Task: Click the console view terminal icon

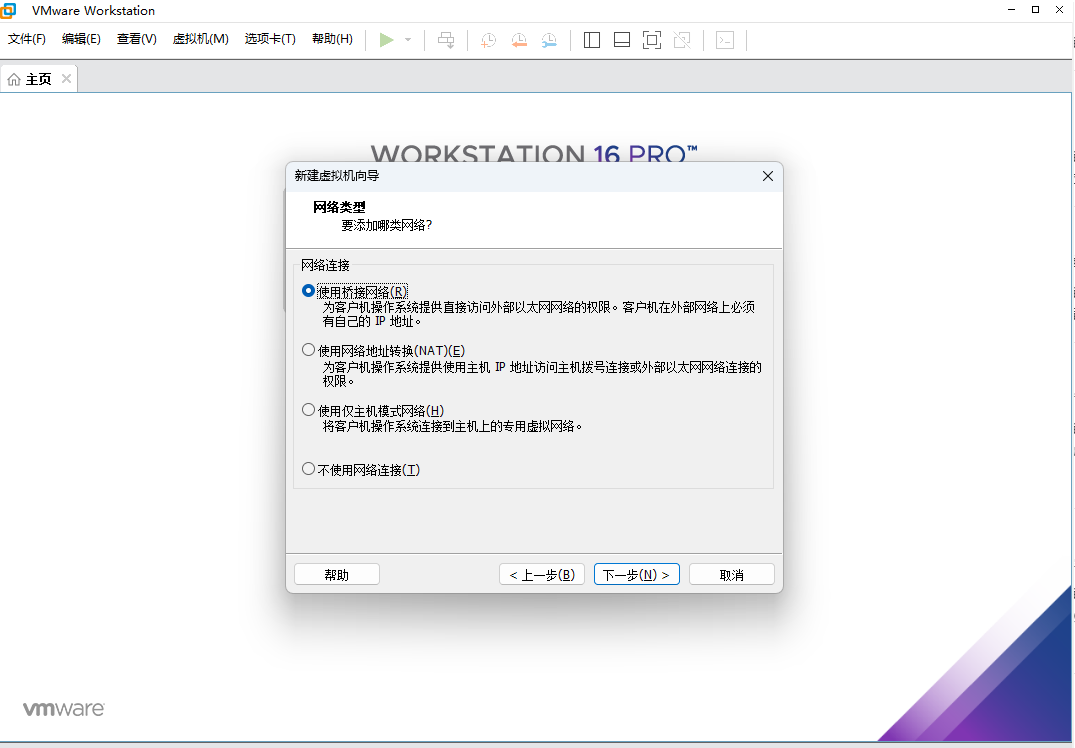Action: (x=725, y=40)
